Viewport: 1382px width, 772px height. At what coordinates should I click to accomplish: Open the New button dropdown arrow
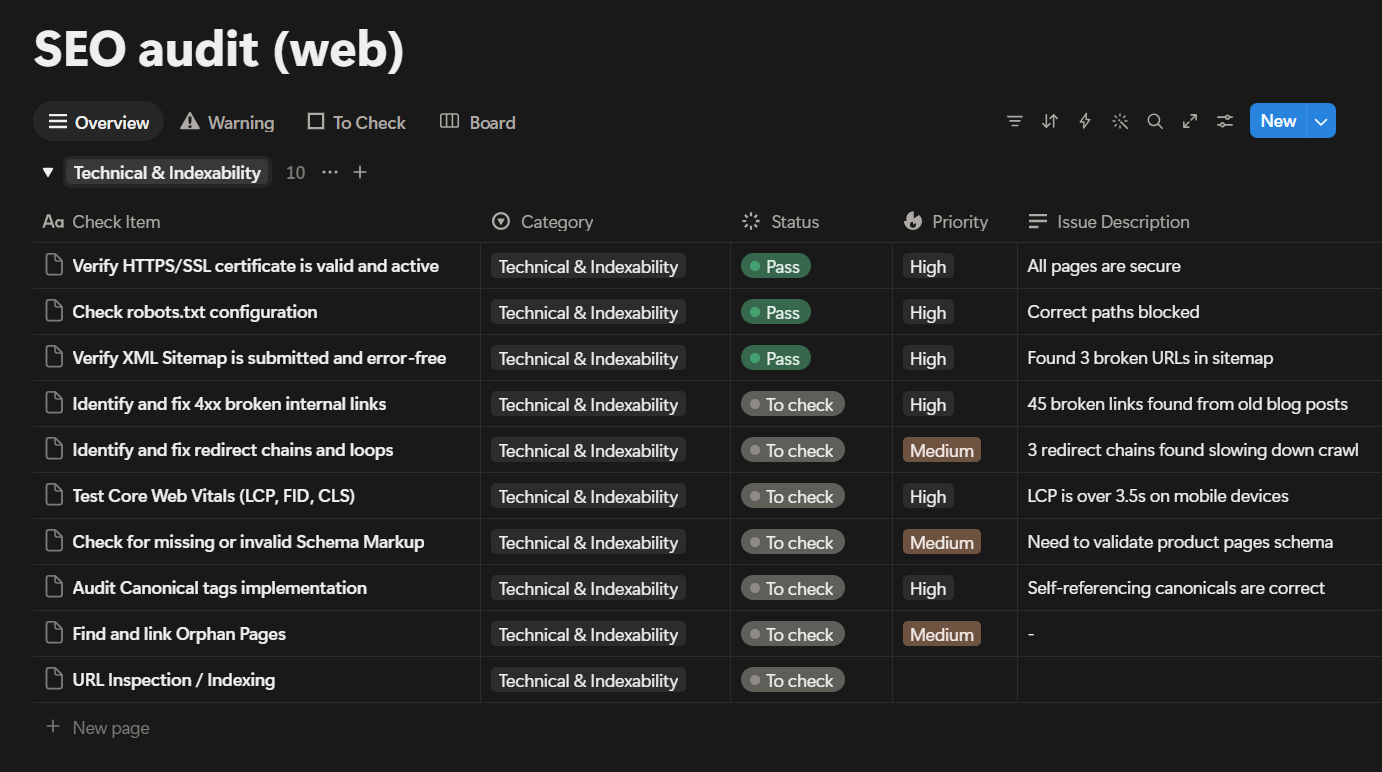(x=1321, y=121)
